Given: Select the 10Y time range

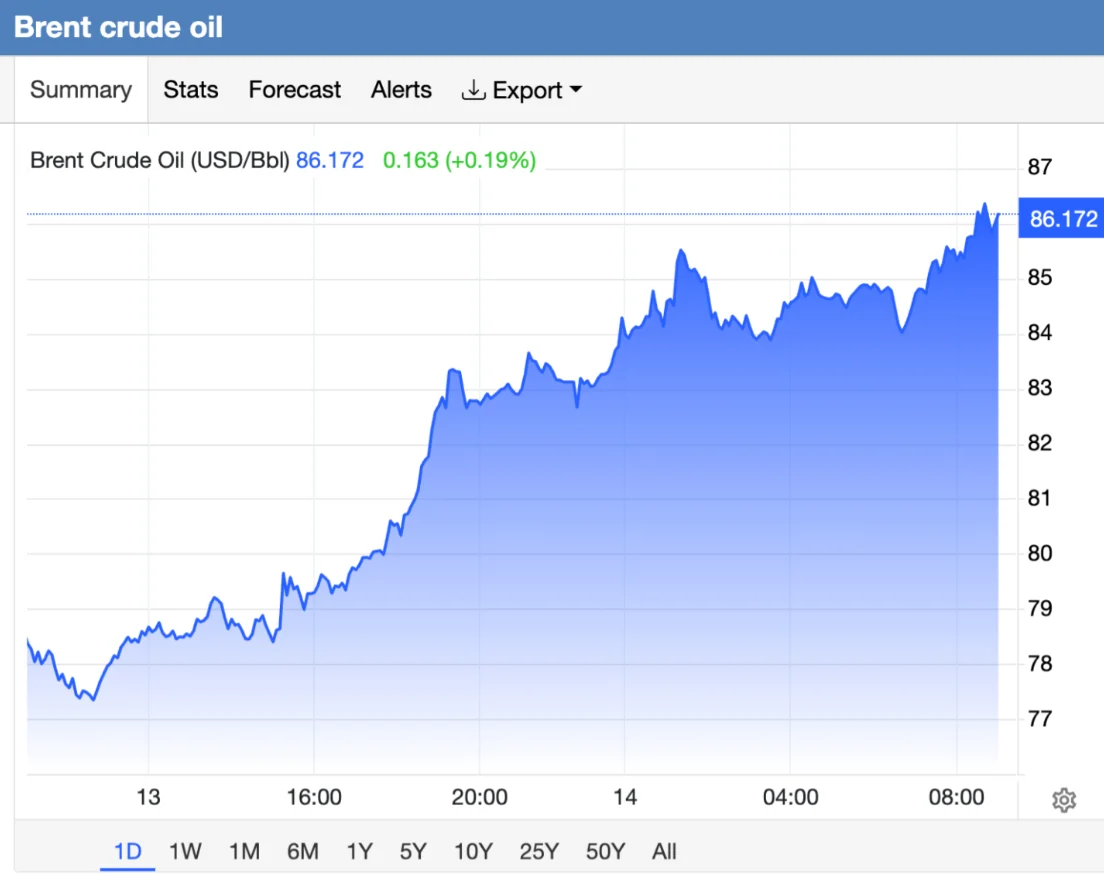Looking at the screenshot, I should coord(473,851).
